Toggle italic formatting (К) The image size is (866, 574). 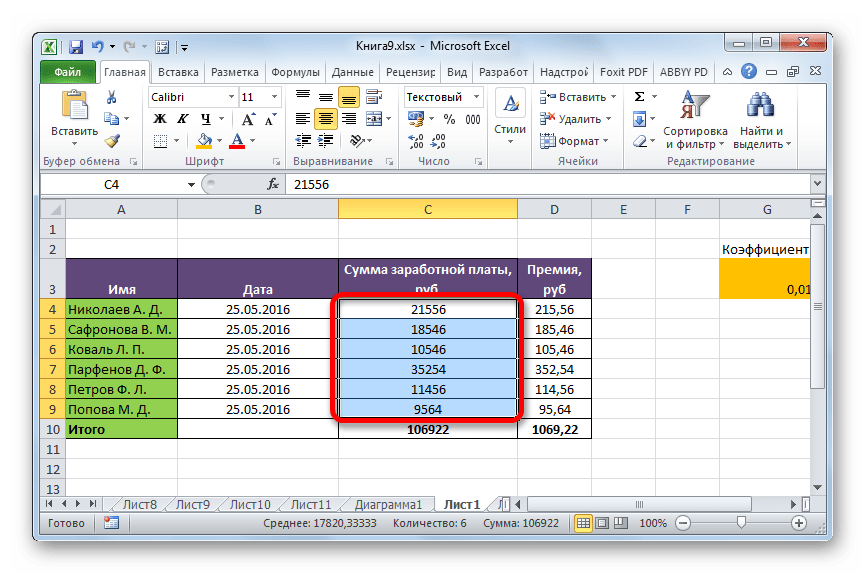point(179,119)
